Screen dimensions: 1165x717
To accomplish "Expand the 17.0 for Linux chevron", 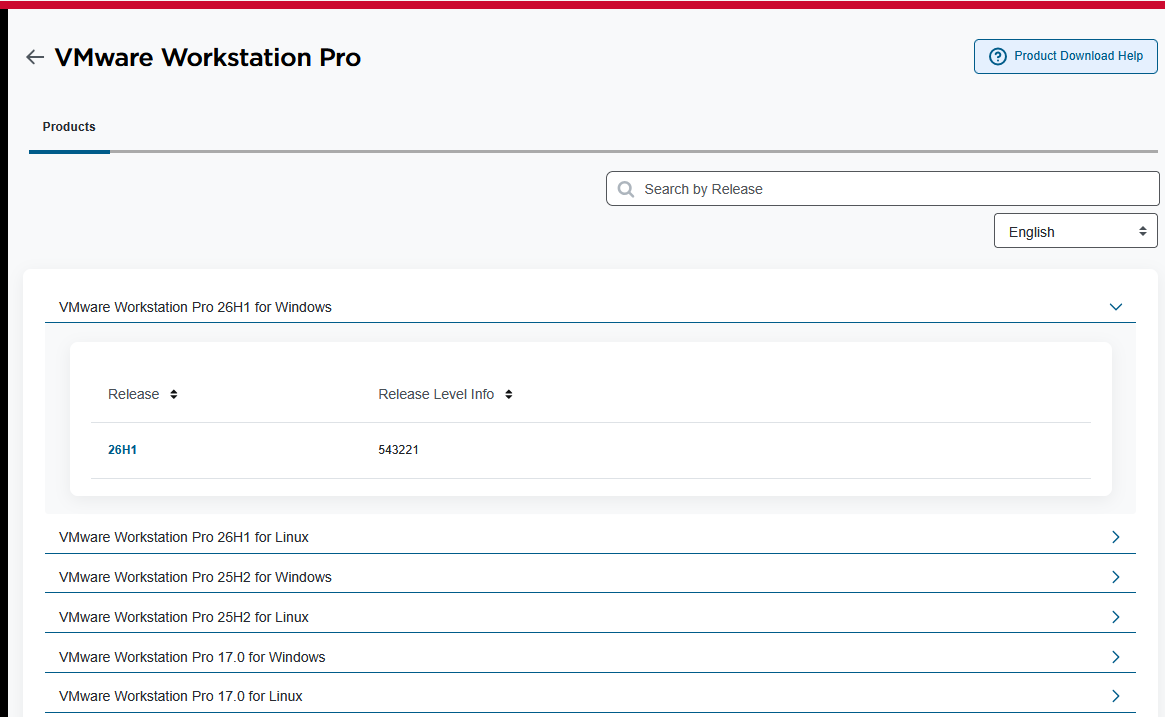I will (x=1115, y=696).
